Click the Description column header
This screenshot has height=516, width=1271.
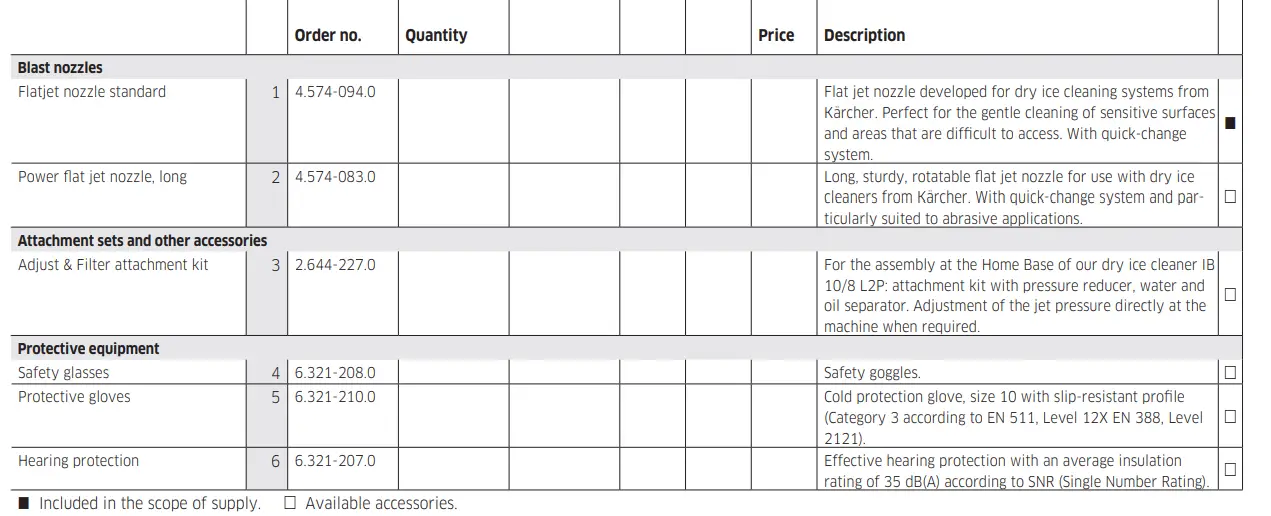pyautogui.click(x=864, y=35)
